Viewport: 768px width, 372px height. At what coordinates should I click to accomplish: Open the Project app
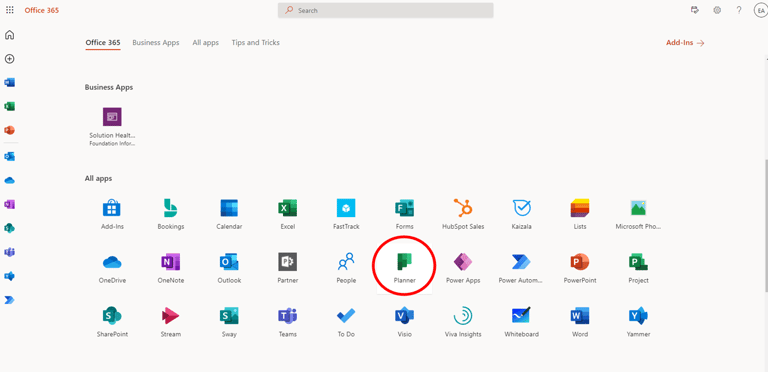click(638, 267)
